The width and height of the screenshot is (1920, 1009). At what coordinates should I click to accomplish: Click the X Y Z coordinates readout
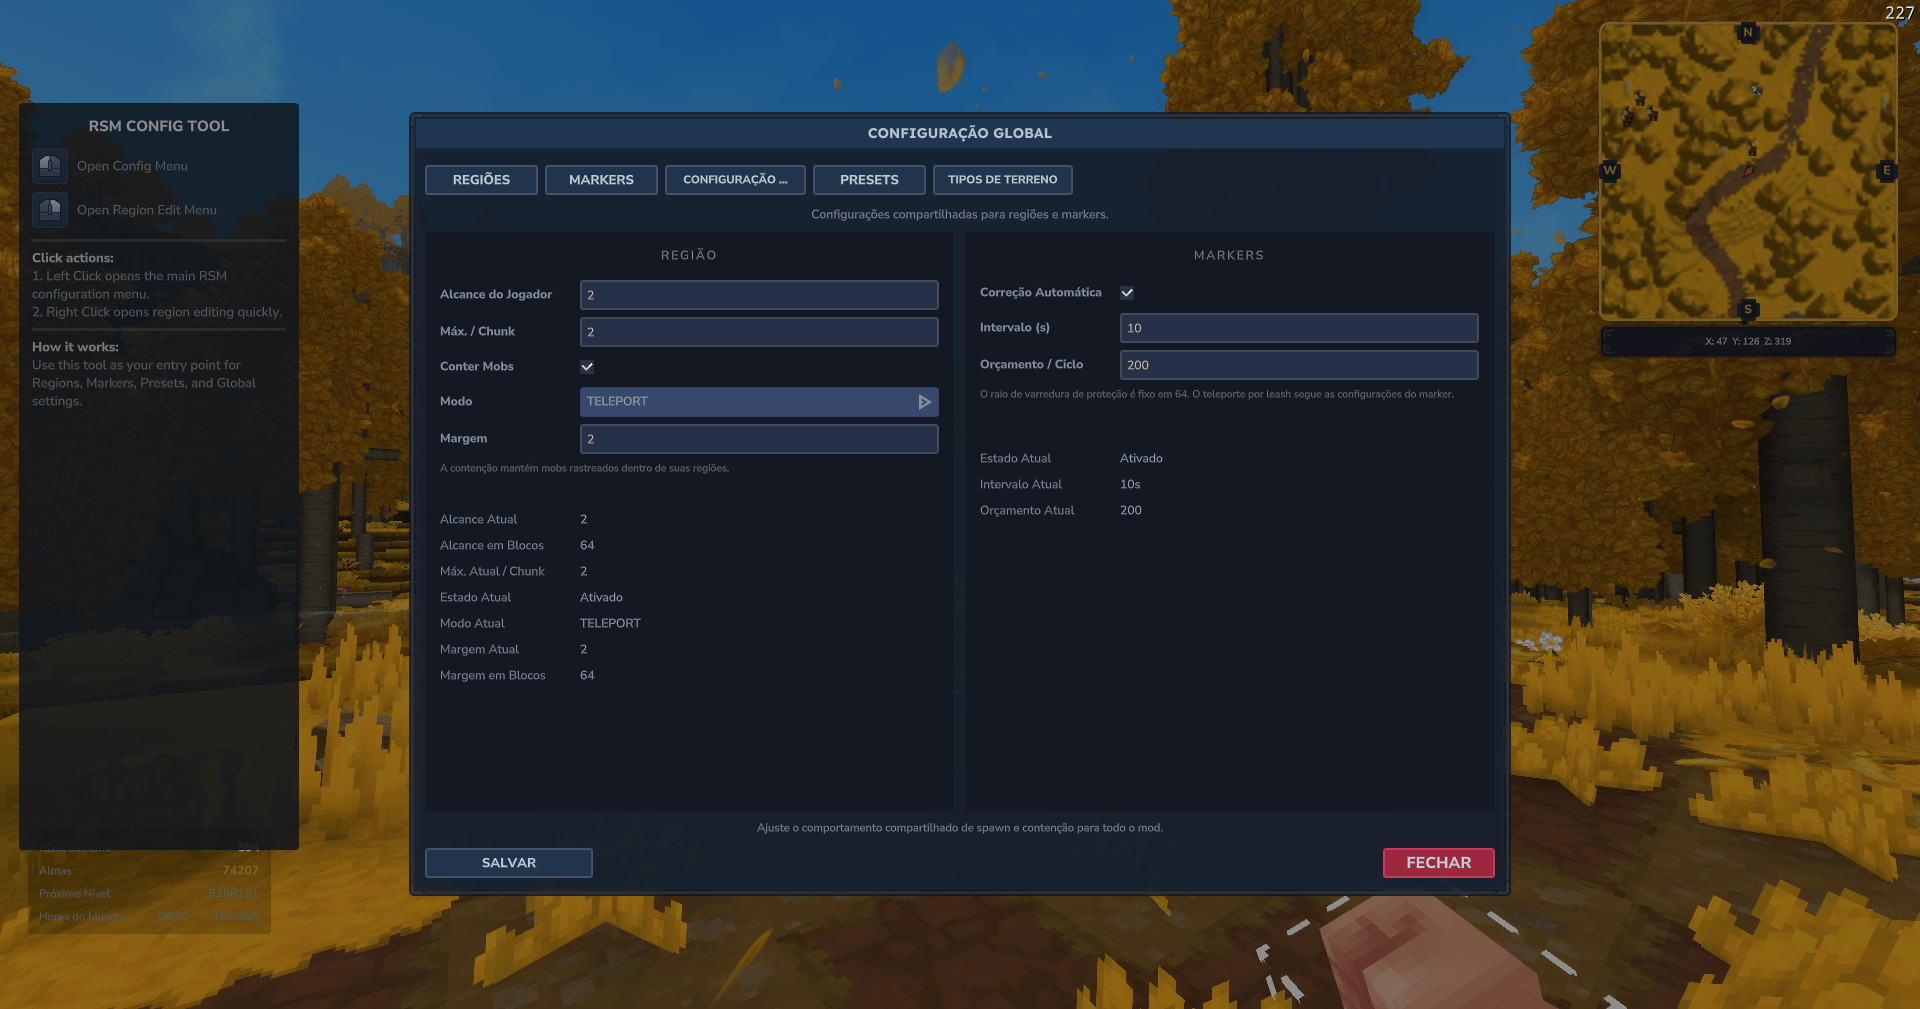point(1748,341)
